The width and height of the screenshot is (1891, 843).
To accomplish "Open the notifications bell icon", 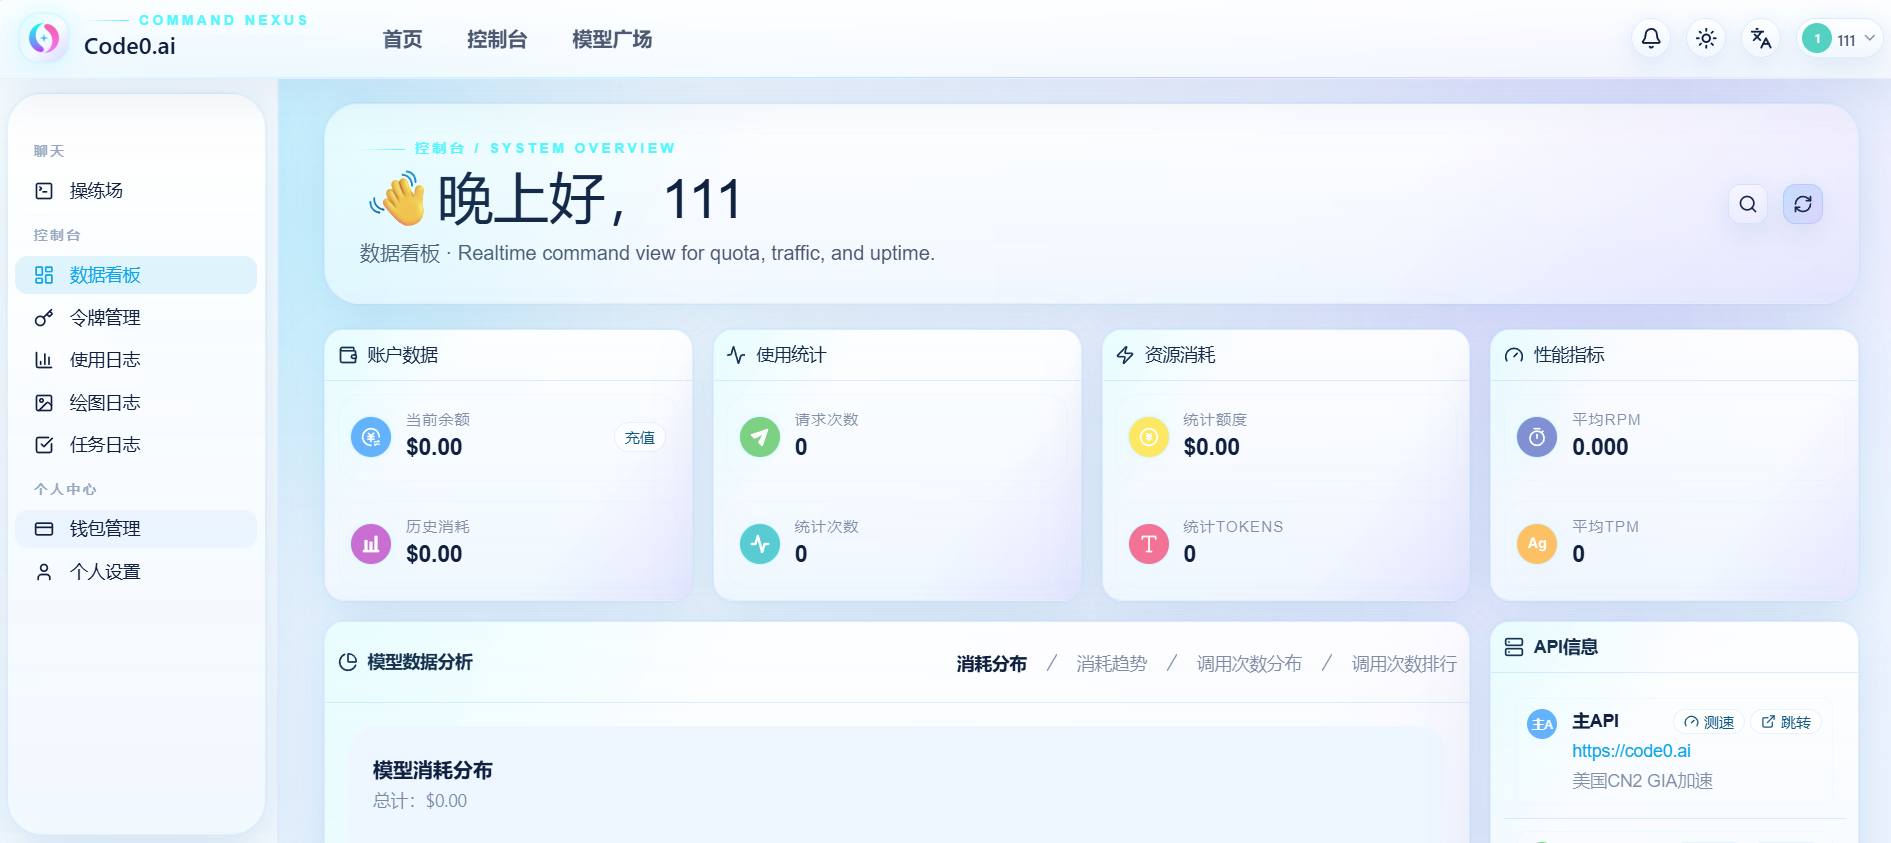I will click(1651, 39).
